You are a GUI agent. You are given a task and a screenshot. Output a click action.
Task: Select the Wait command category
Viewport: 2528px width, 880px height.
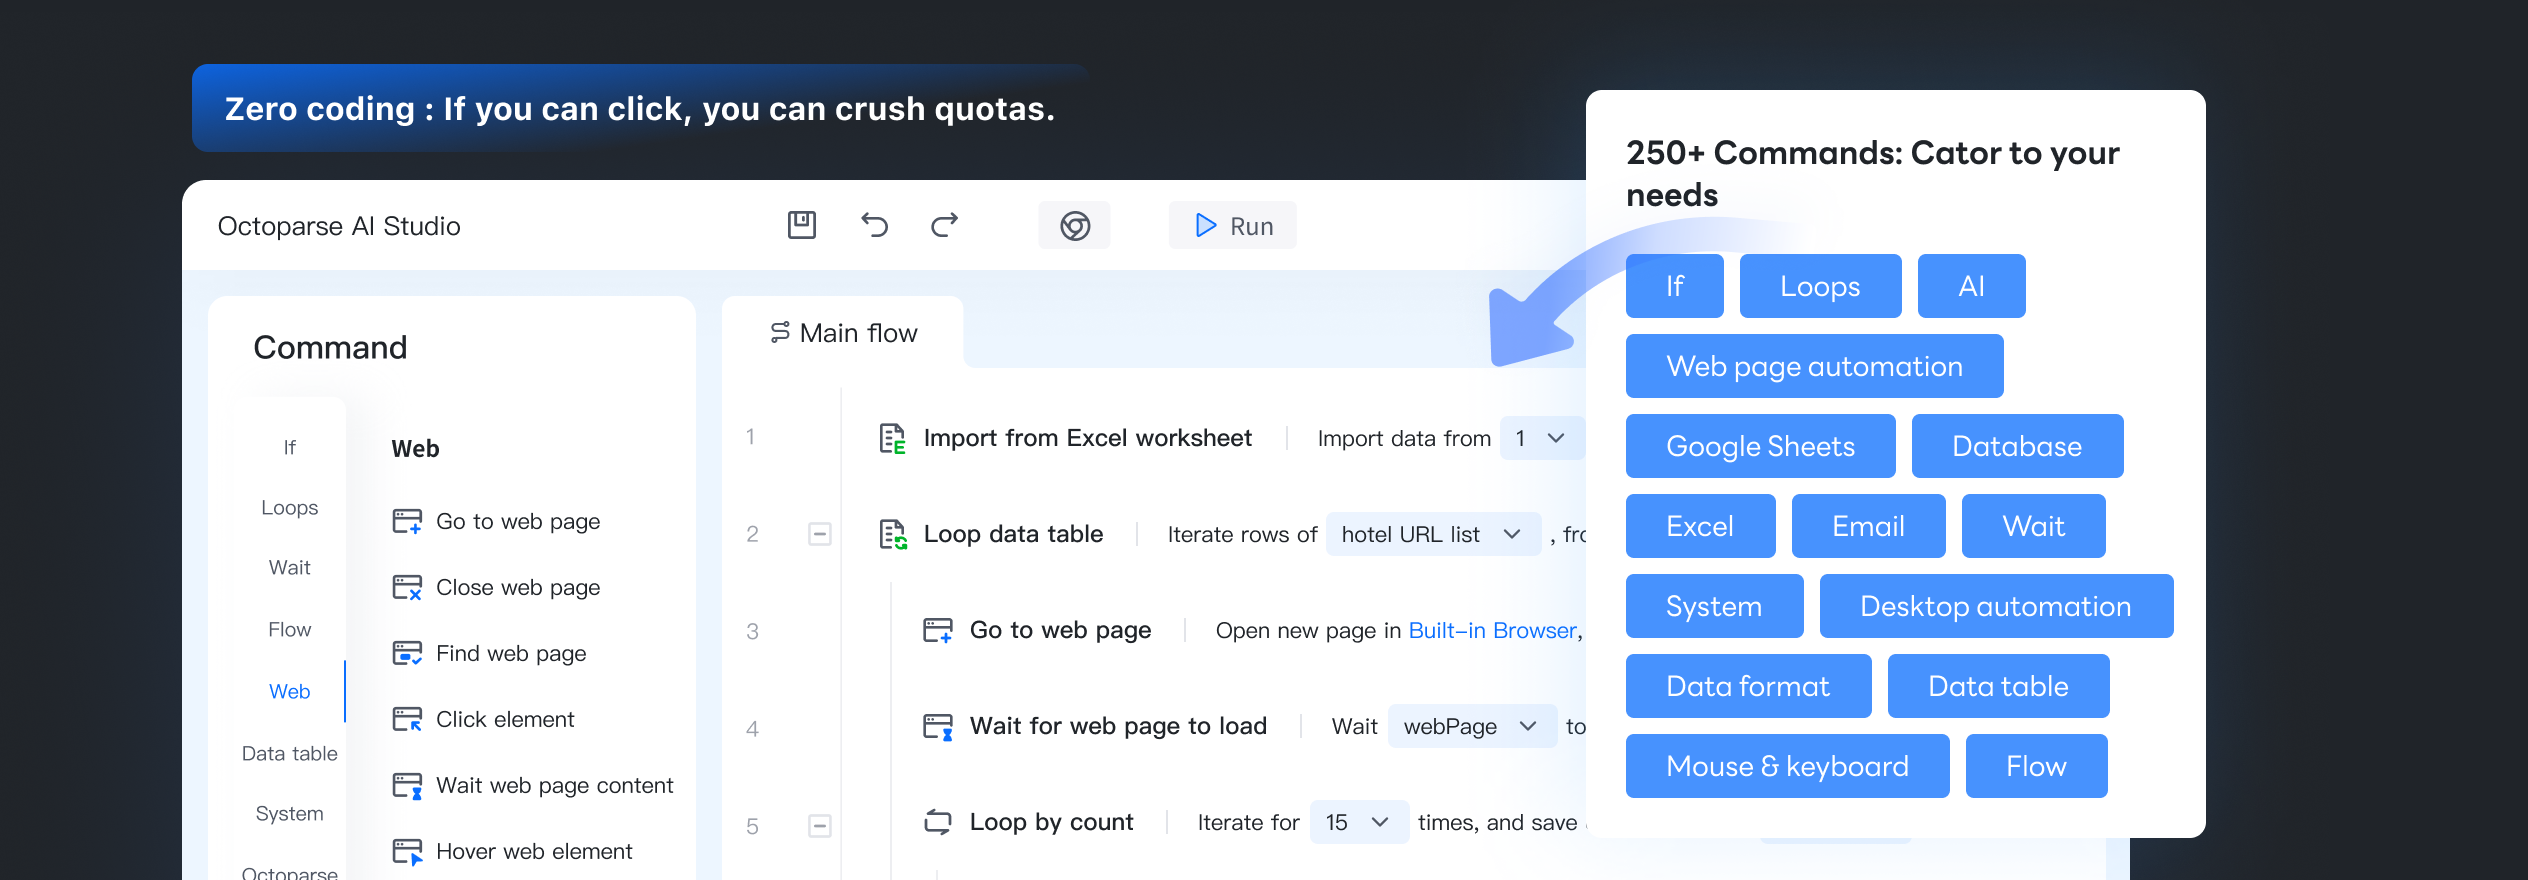289,568
